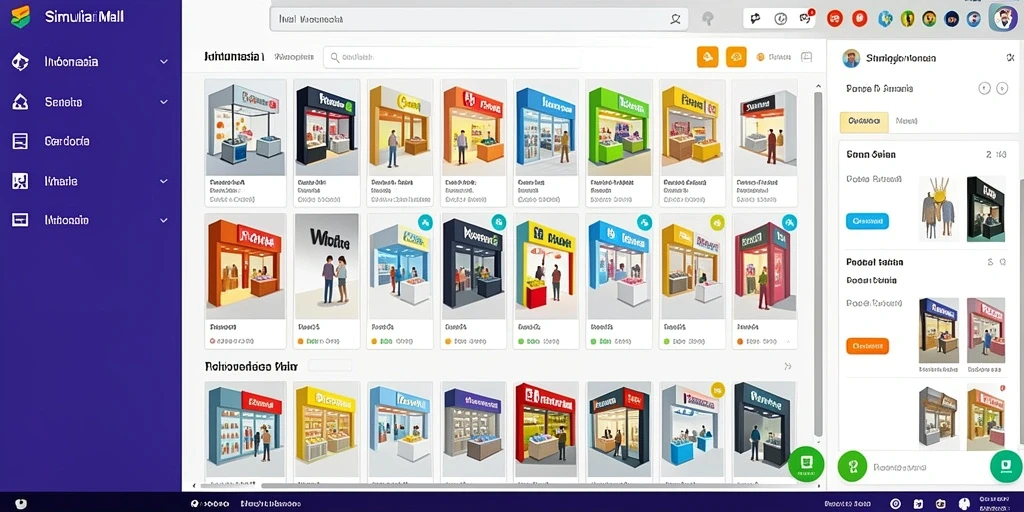
Task: Click the orange button in right panel
Action: (x=867, y=345)
